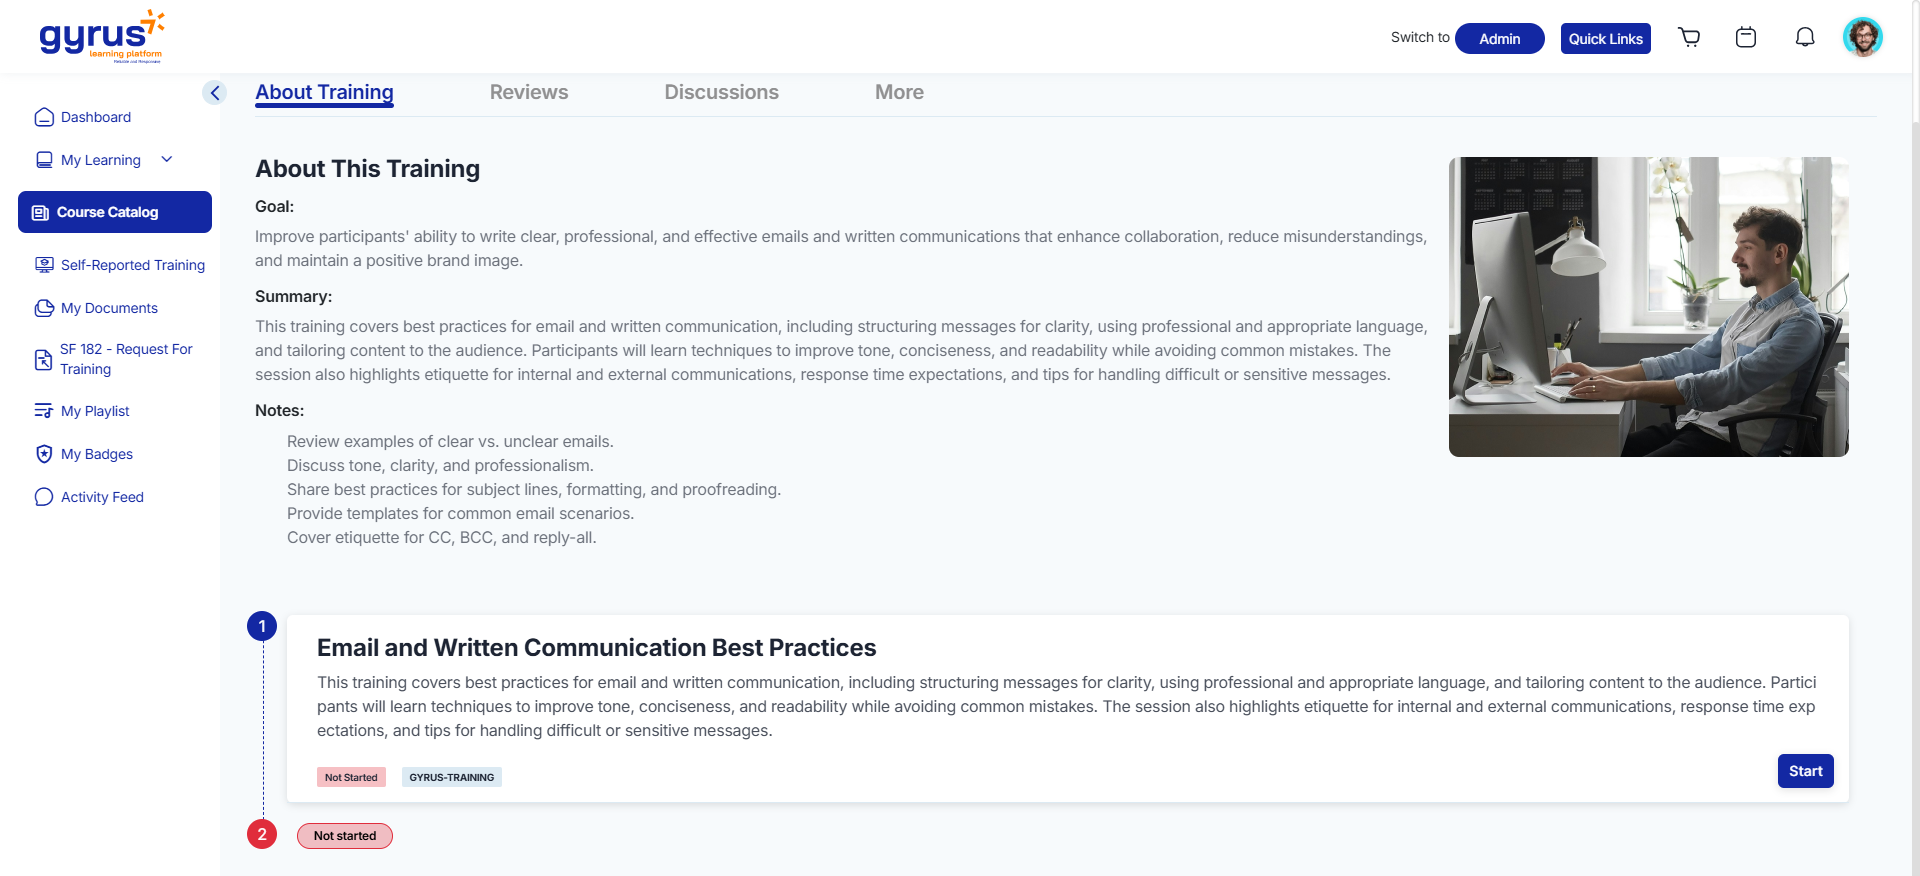The image size is (1920, 876).
Task: Click the My Badges shield icon
Action: 44,454
